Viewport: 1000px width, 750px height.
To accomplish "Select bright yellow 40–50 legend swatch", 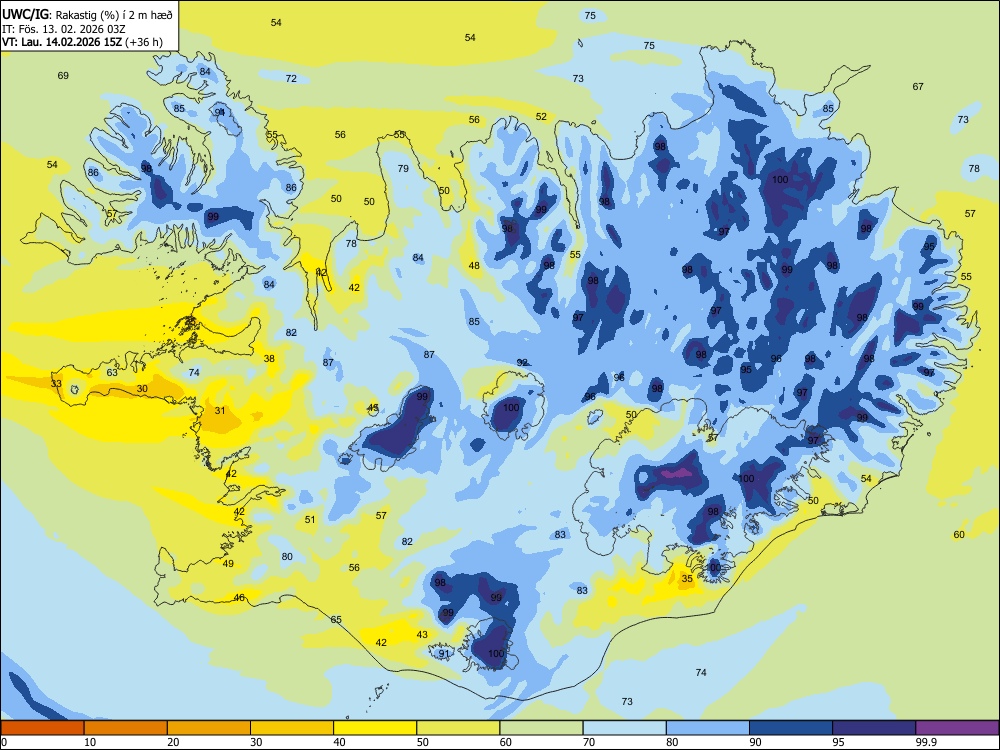I will tap(375, 728).
